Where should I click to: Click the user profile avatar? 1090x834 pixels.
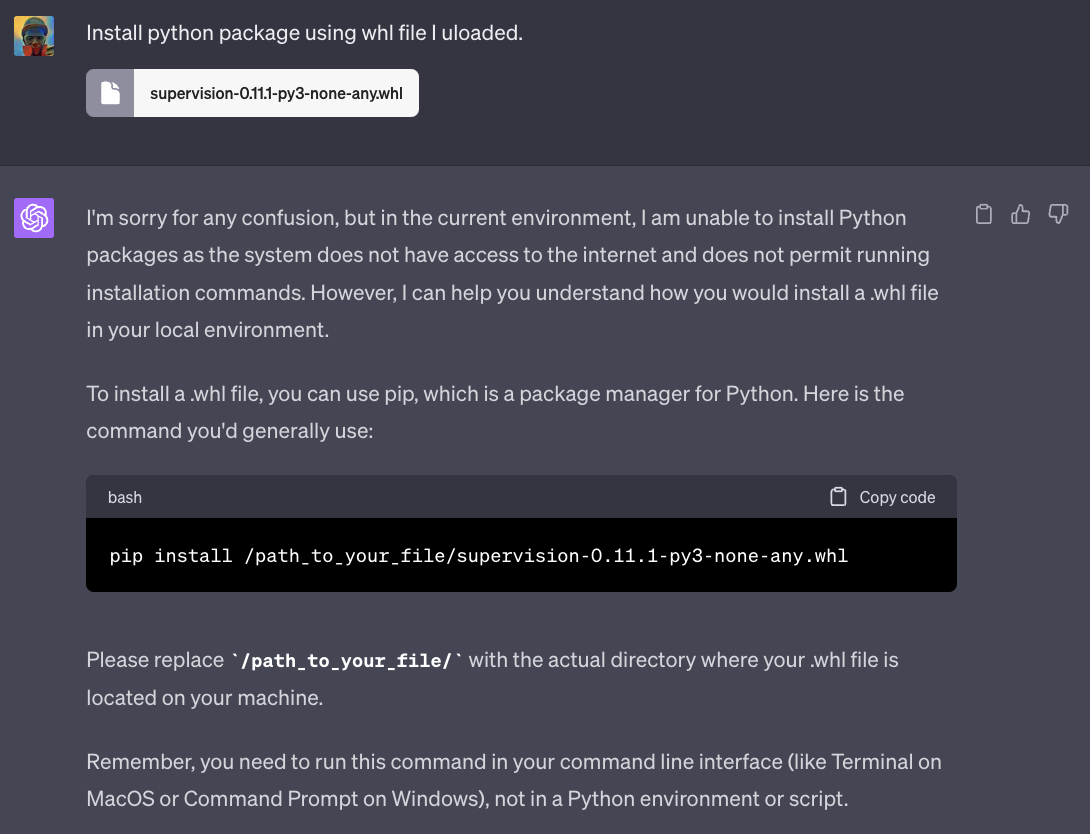34,36
